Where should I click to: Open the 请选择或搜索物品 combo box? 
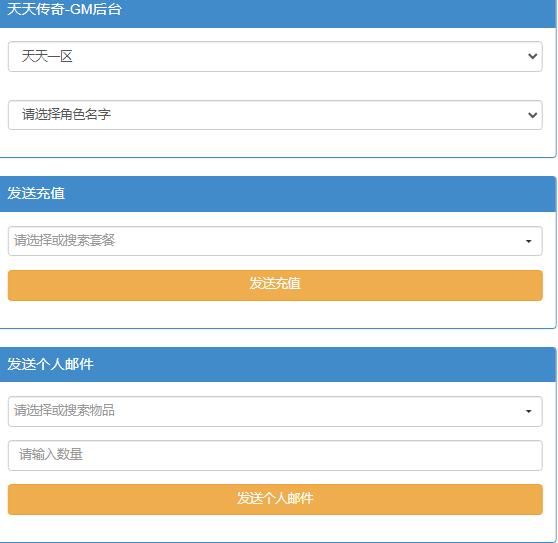pos(275,411)
